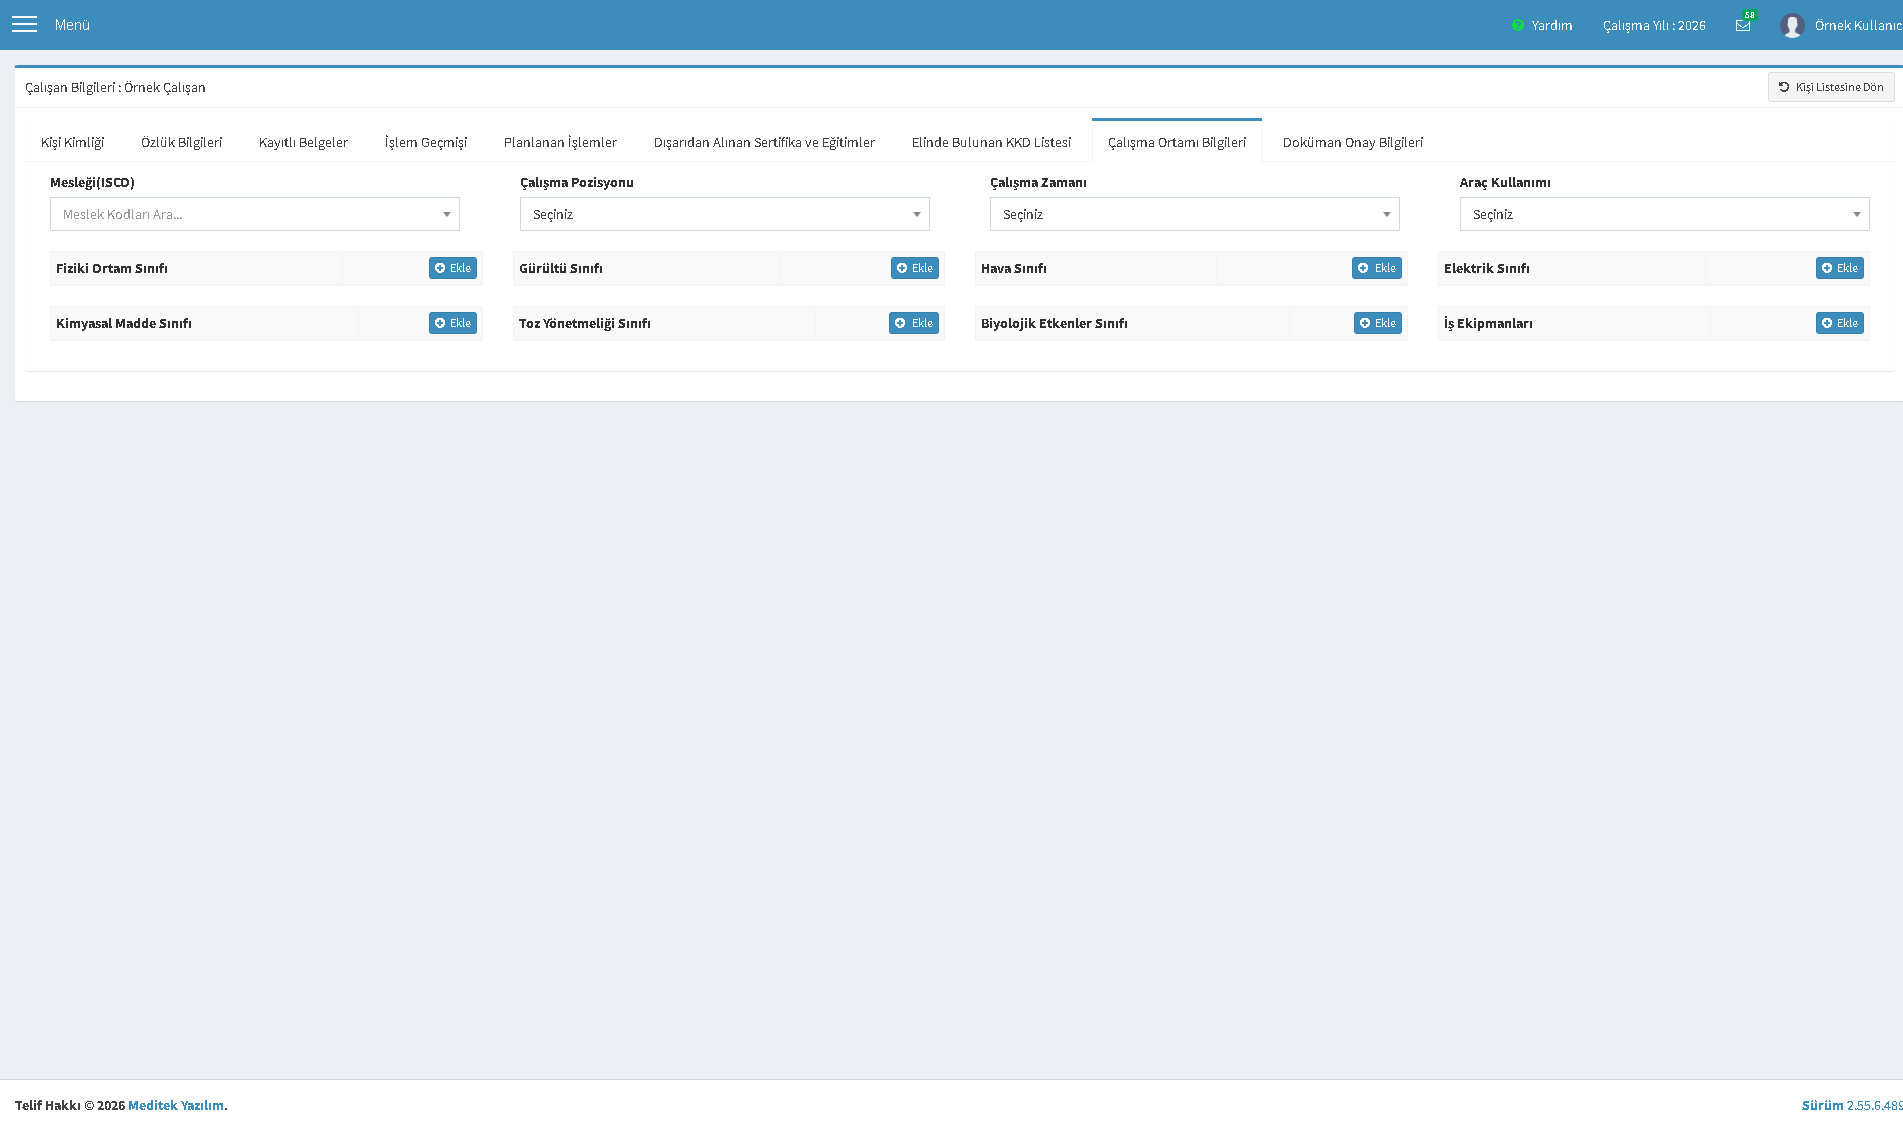The image size is (1903, 1130).
Task: Expand the Çalışma Zamanı dropdown
Action: (1195, 214)
